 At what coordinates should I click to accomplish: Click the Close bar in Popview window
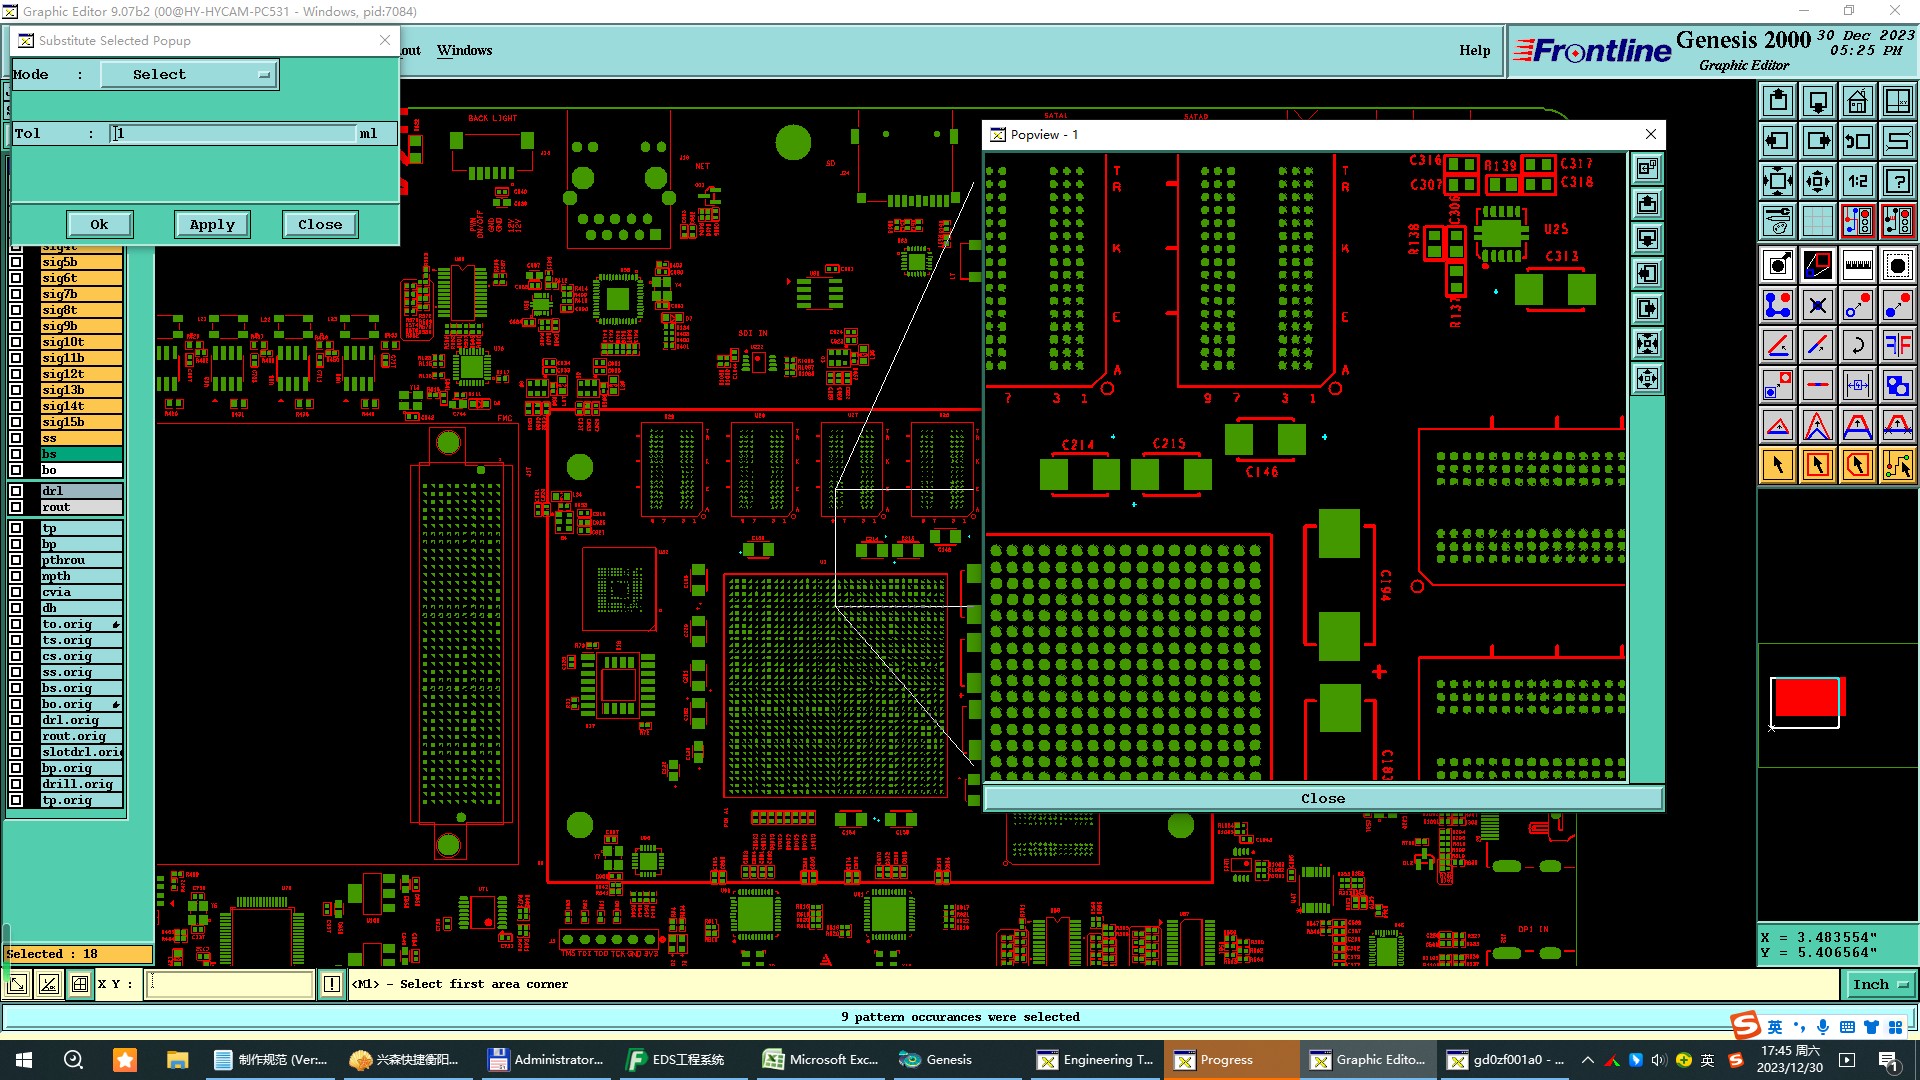pyautogui.click(x=1323, y=799)
